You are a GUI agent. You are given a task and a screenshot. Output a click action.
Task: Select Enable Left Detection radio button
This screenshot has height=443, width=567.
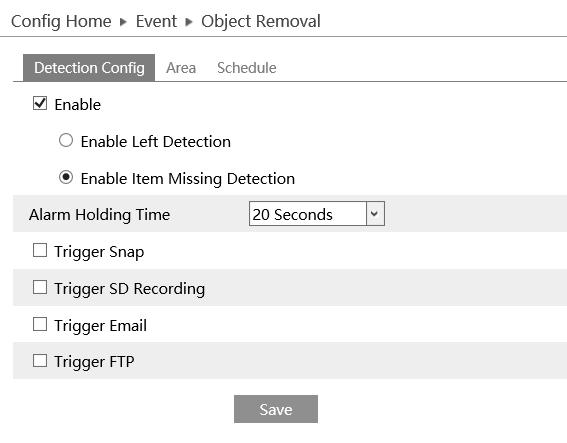click(x=66, y=140)
